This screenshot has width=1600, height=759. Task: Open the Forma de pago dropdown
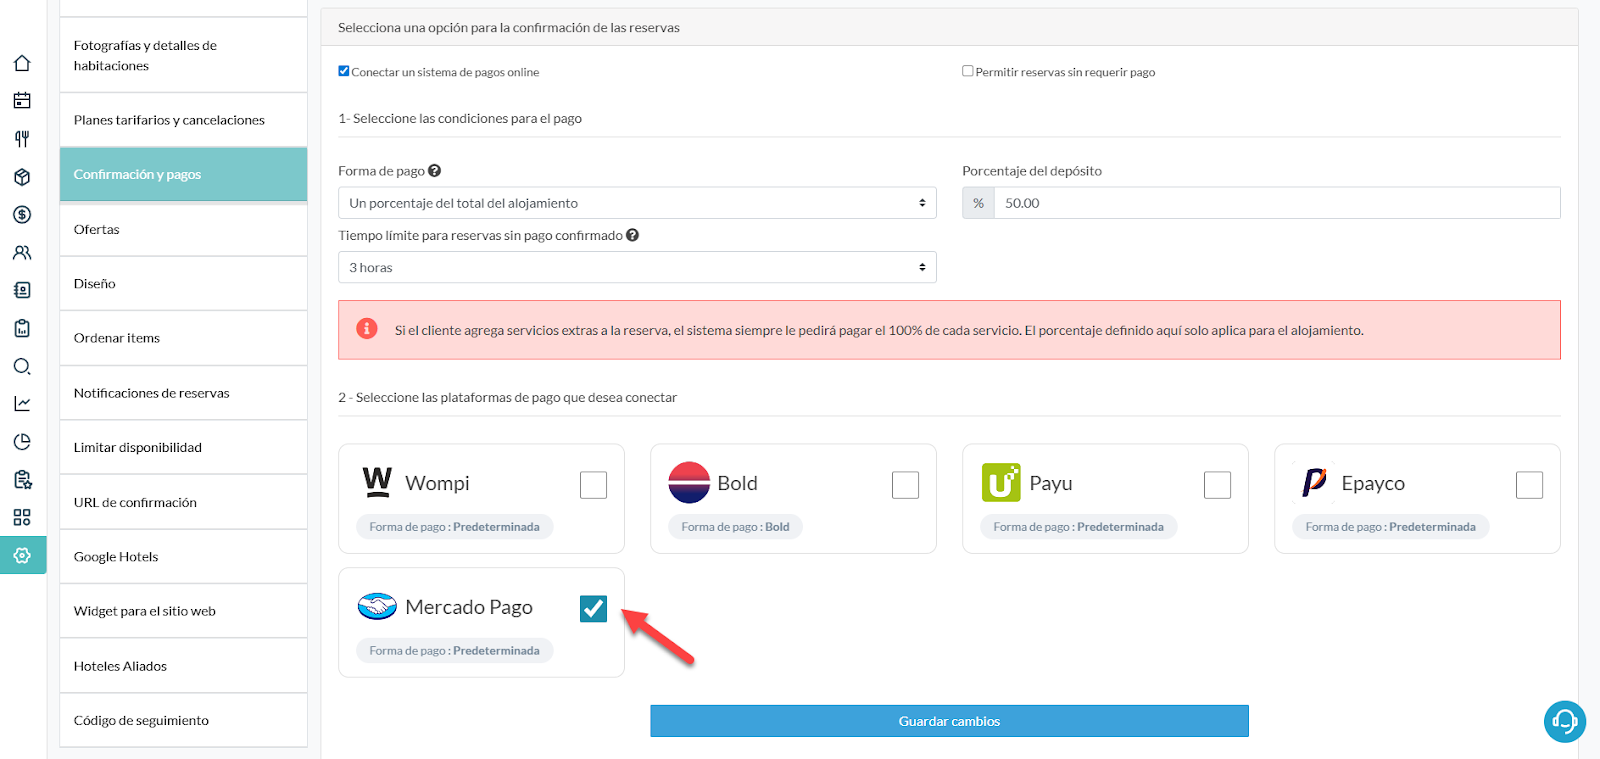637,203
